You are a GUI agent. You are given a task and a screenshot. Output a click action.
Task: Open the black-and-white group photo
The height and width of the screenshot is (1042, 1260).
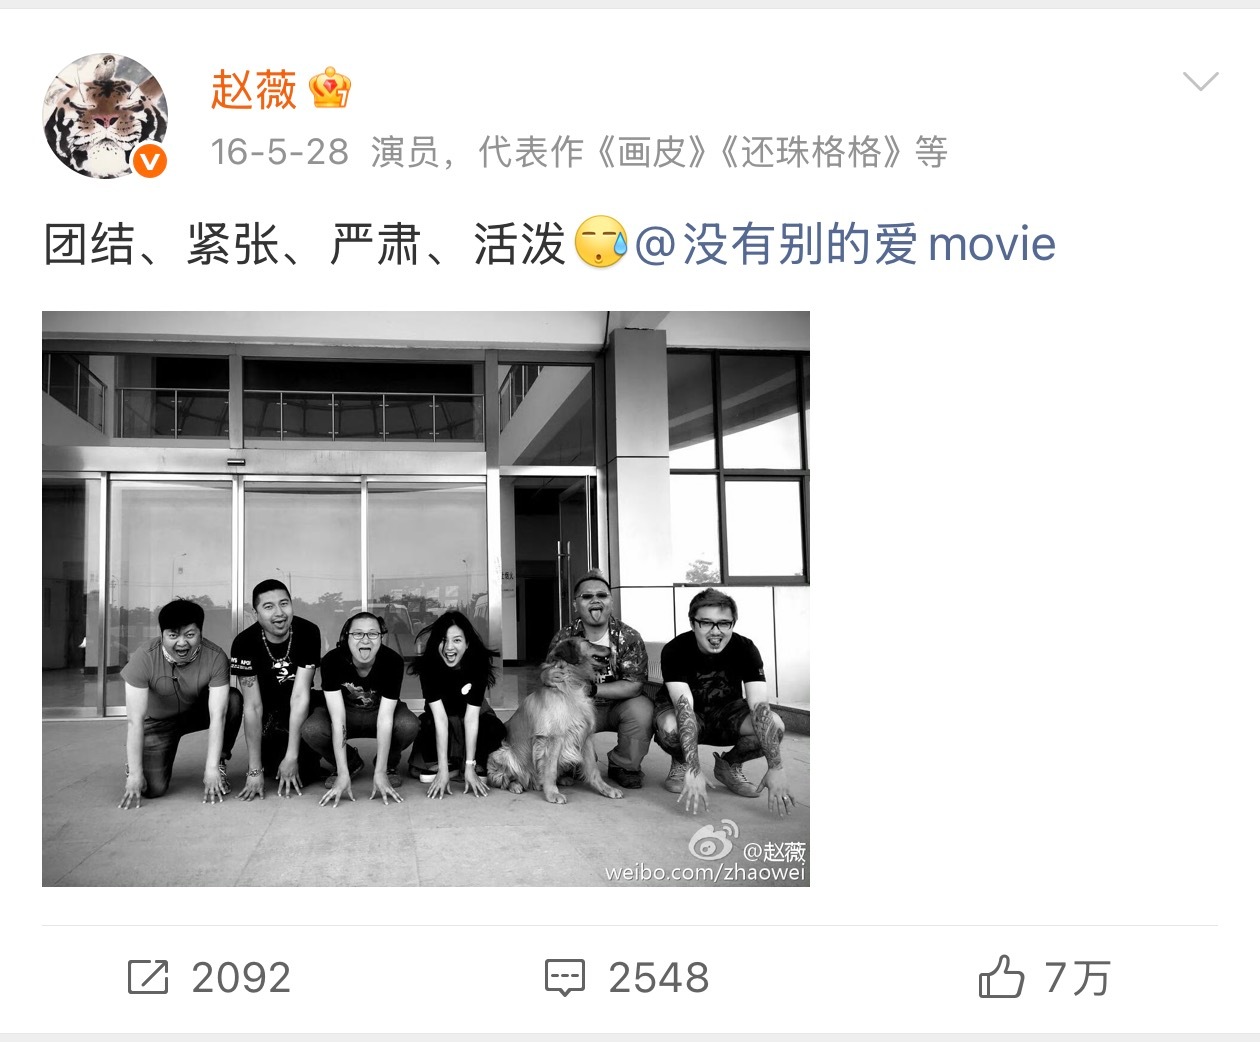click(426, 599)
